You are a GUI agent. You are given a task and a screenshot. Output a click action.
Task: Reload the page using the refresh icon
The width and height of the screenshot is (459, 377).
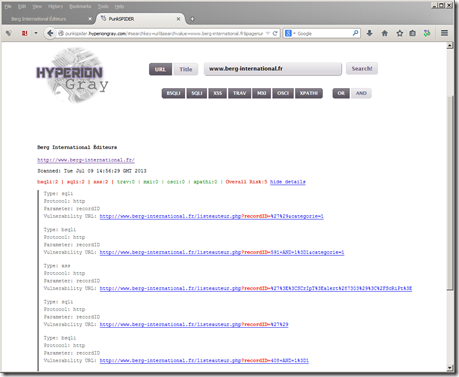(x=275, y=33)
